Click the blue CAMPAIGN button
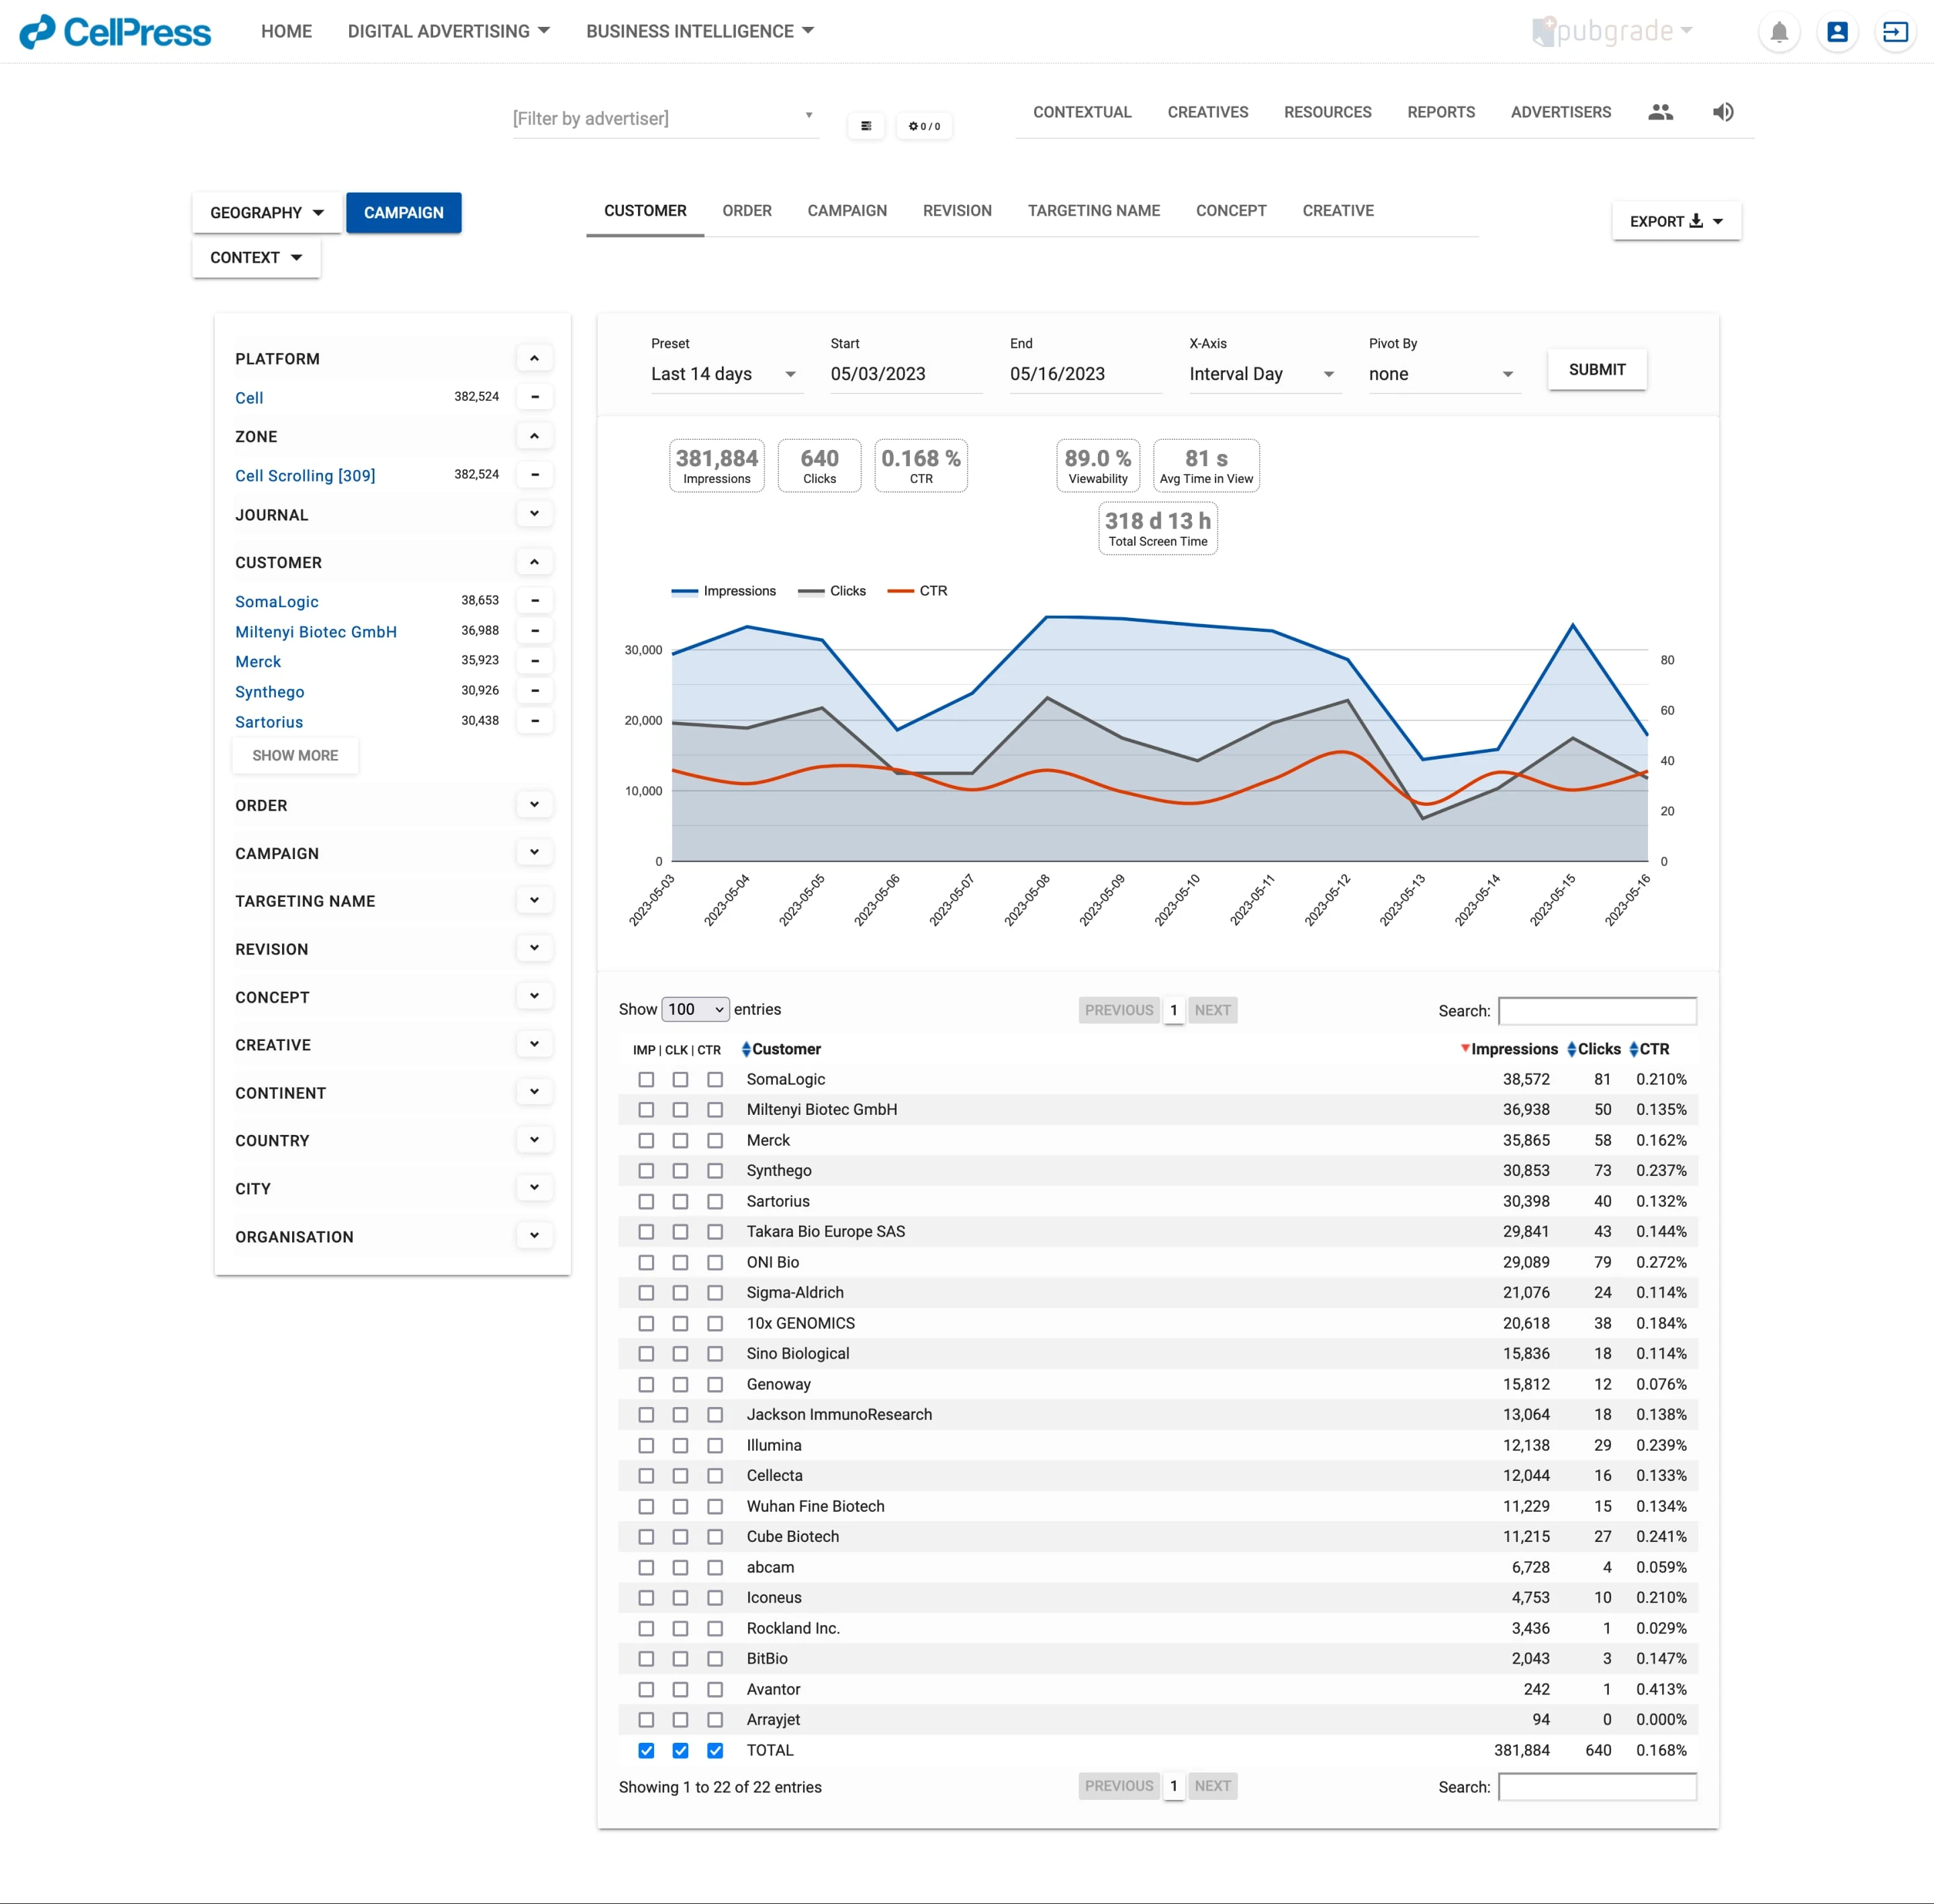 404,213
